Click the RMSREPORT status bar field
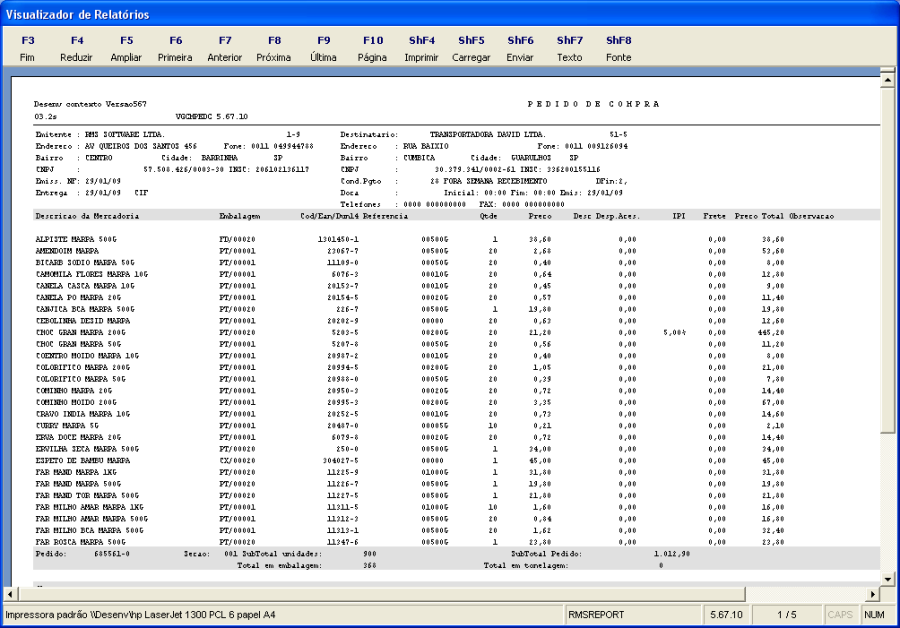This screenshot has height=628, width=900. (633, 615)
